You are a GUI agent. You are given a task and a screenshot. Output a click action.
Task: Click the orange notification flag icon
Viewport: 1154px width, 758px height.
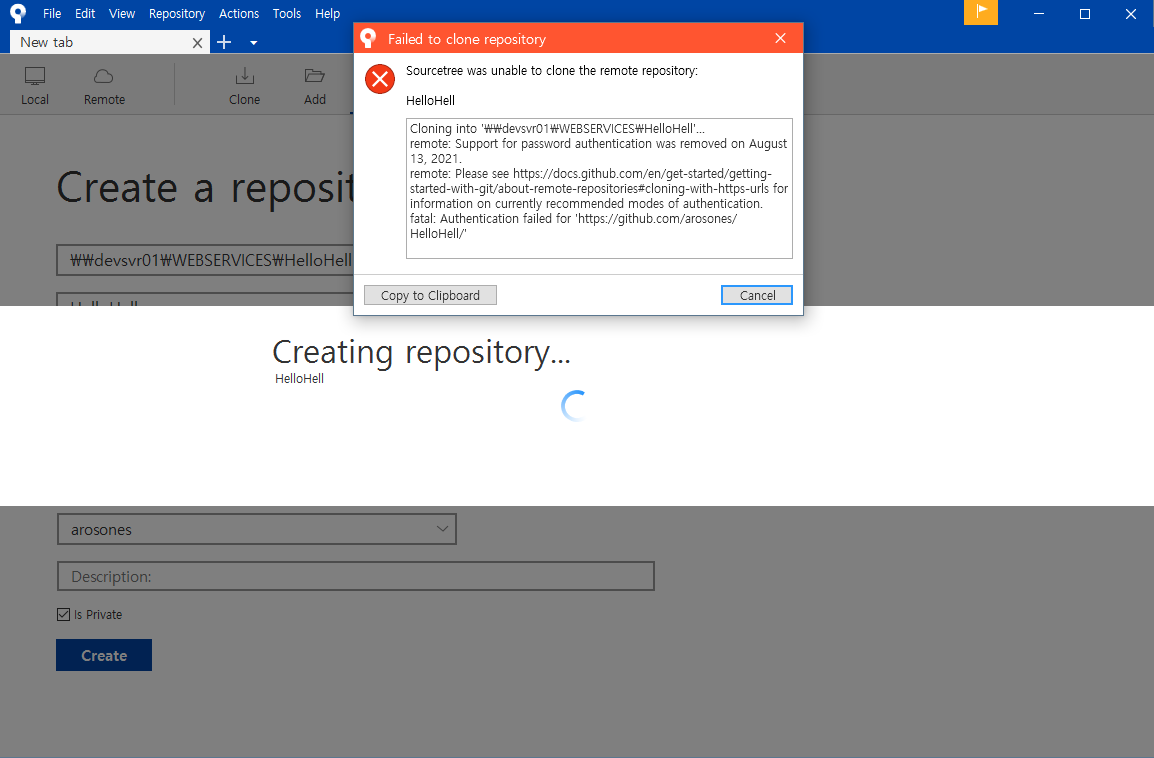point(981,12)
